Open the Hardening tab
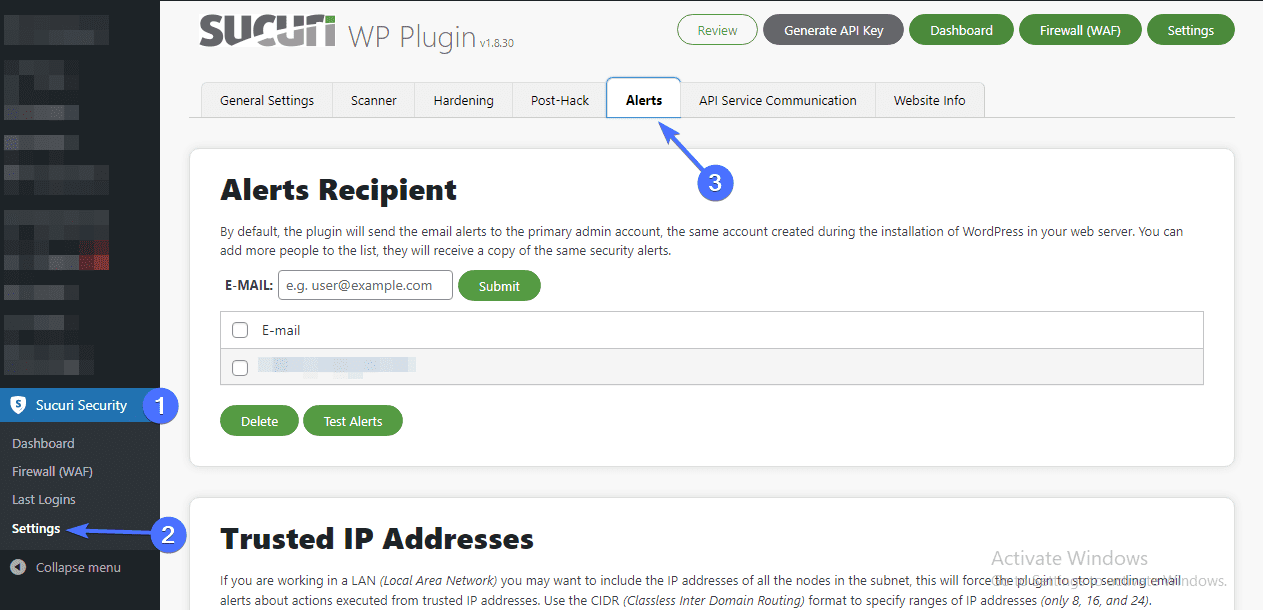 [x=464, y=100]
